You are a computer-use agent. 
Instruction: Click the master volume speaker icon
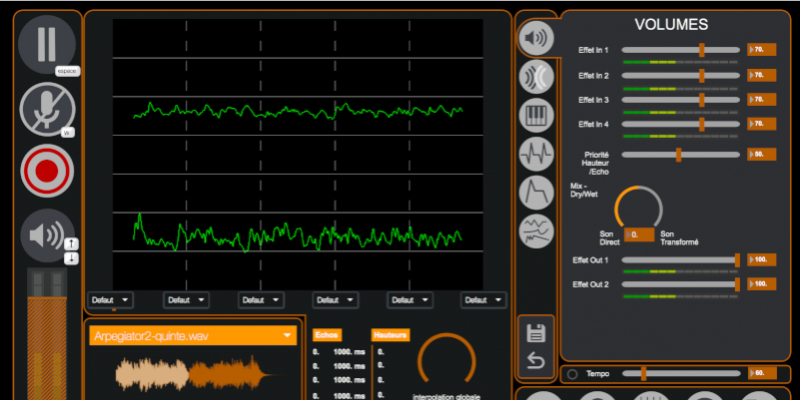44,236
